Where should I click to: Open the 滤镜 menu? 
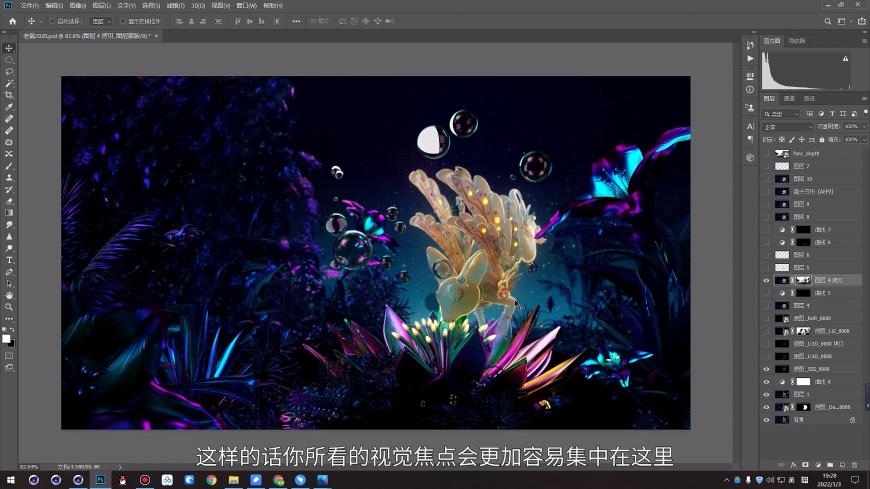pos(178,5)
